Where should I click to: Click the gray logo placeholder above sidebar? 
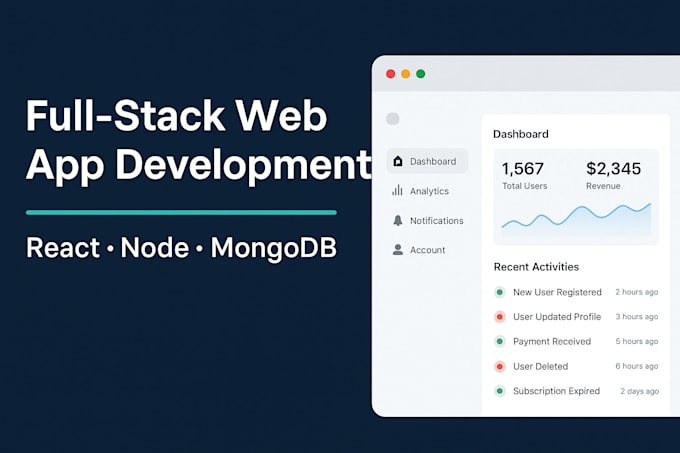(393, 119)
